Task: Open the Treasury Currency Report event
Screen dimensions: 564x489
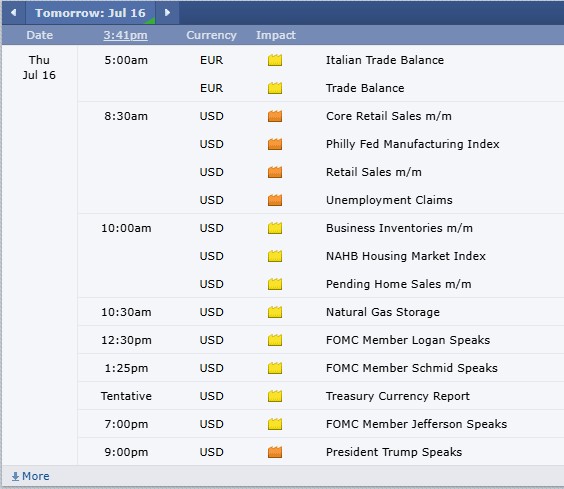Action: [x=398, y=396]
